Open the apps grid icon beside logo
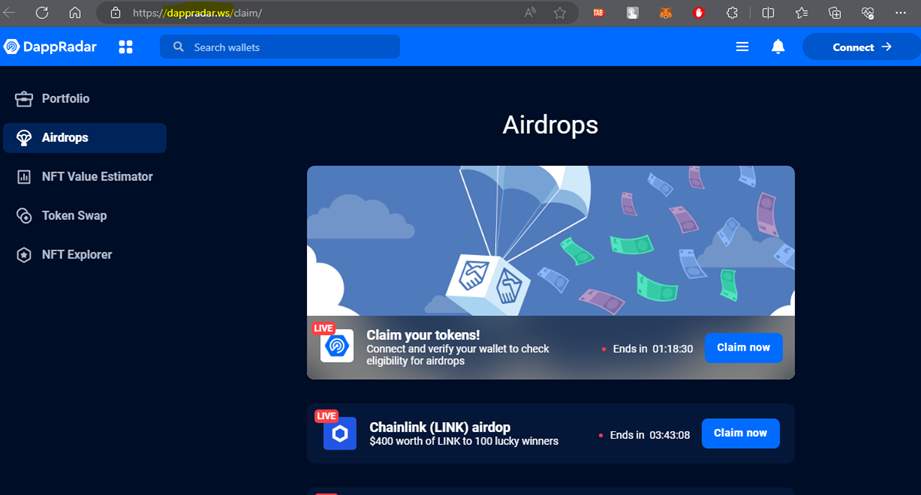Screen dimensions: 921x495 (x=126, y=47)
